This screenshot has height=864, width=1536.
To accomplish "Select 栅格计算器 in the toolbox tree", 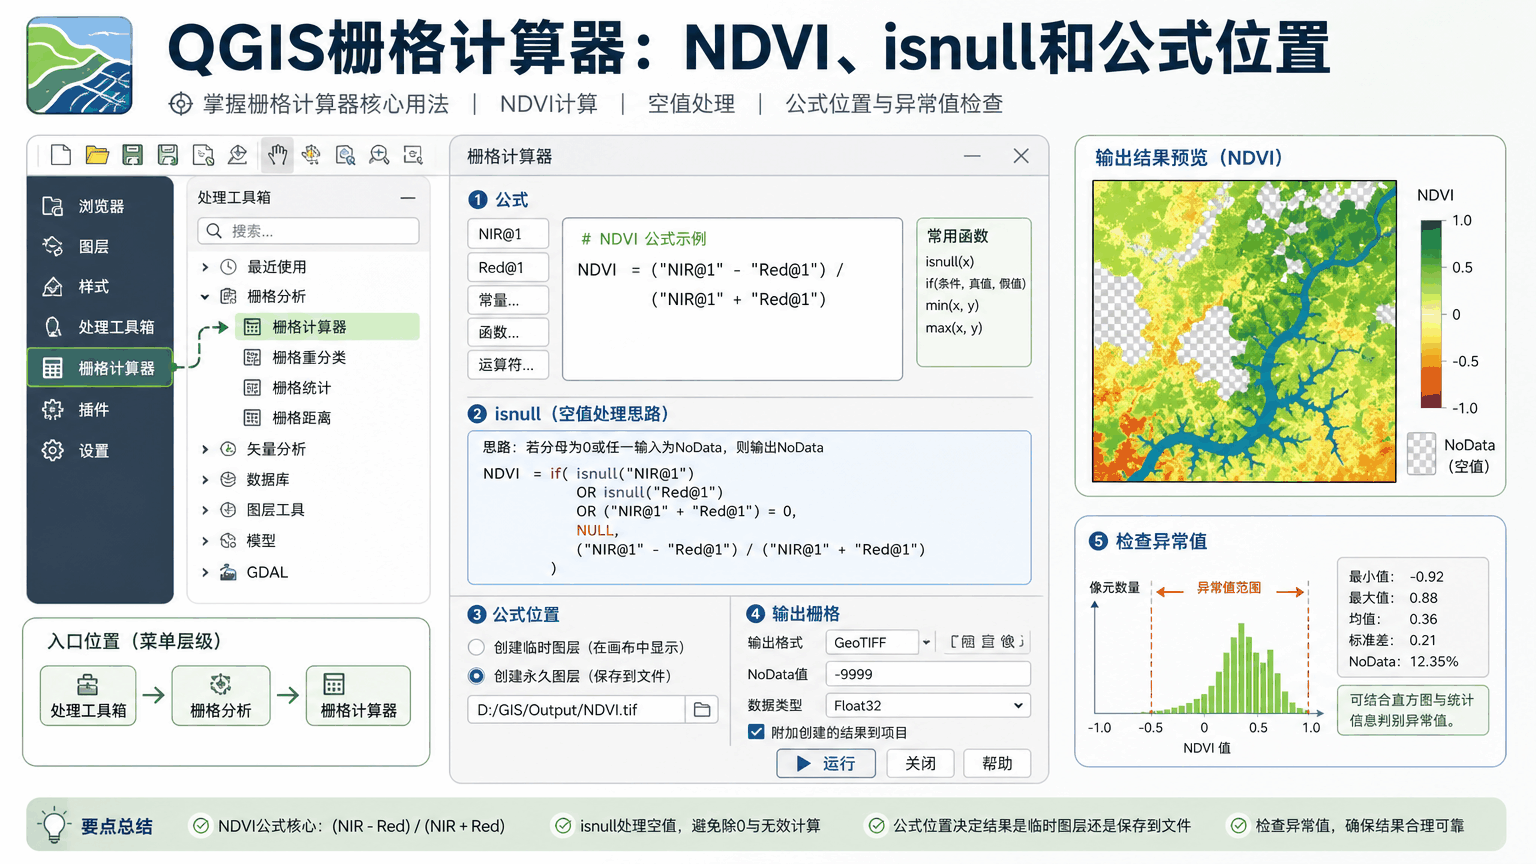I will 327,327.
